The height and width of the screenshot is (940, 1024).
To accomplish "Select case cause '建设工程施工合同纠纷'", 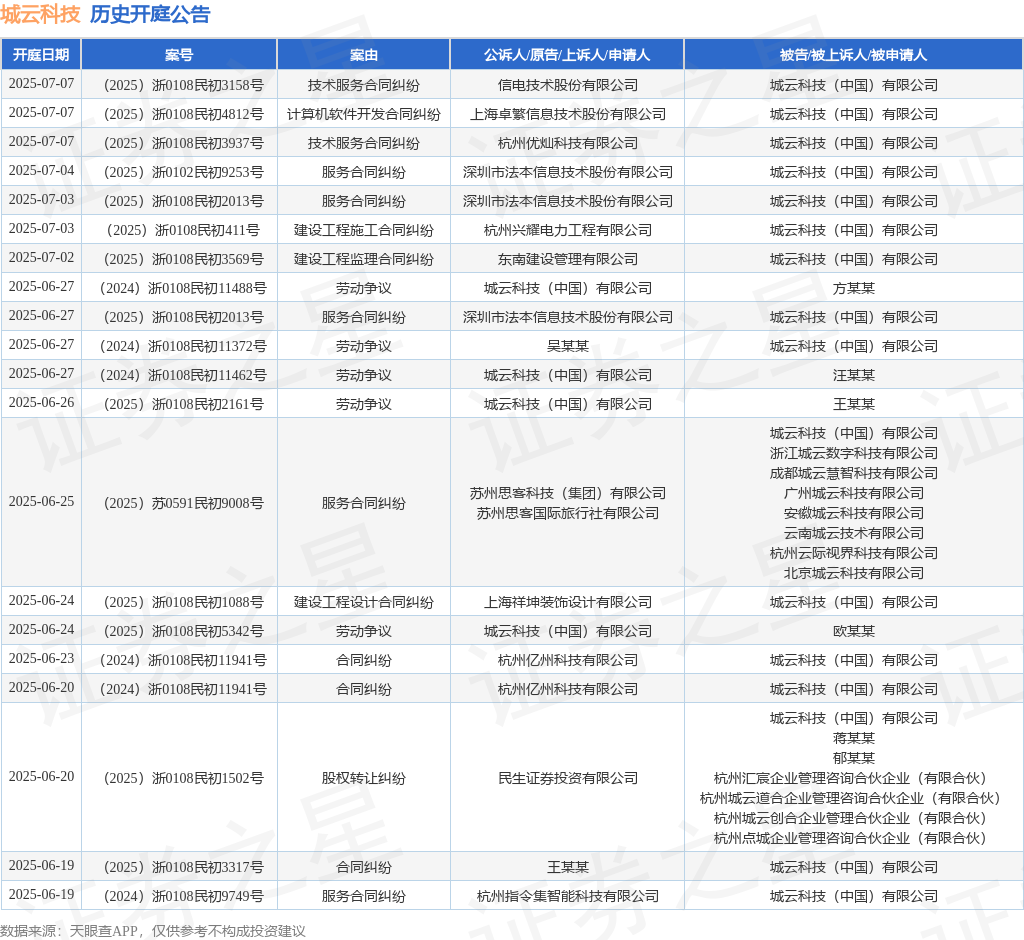I will point(364,231).
